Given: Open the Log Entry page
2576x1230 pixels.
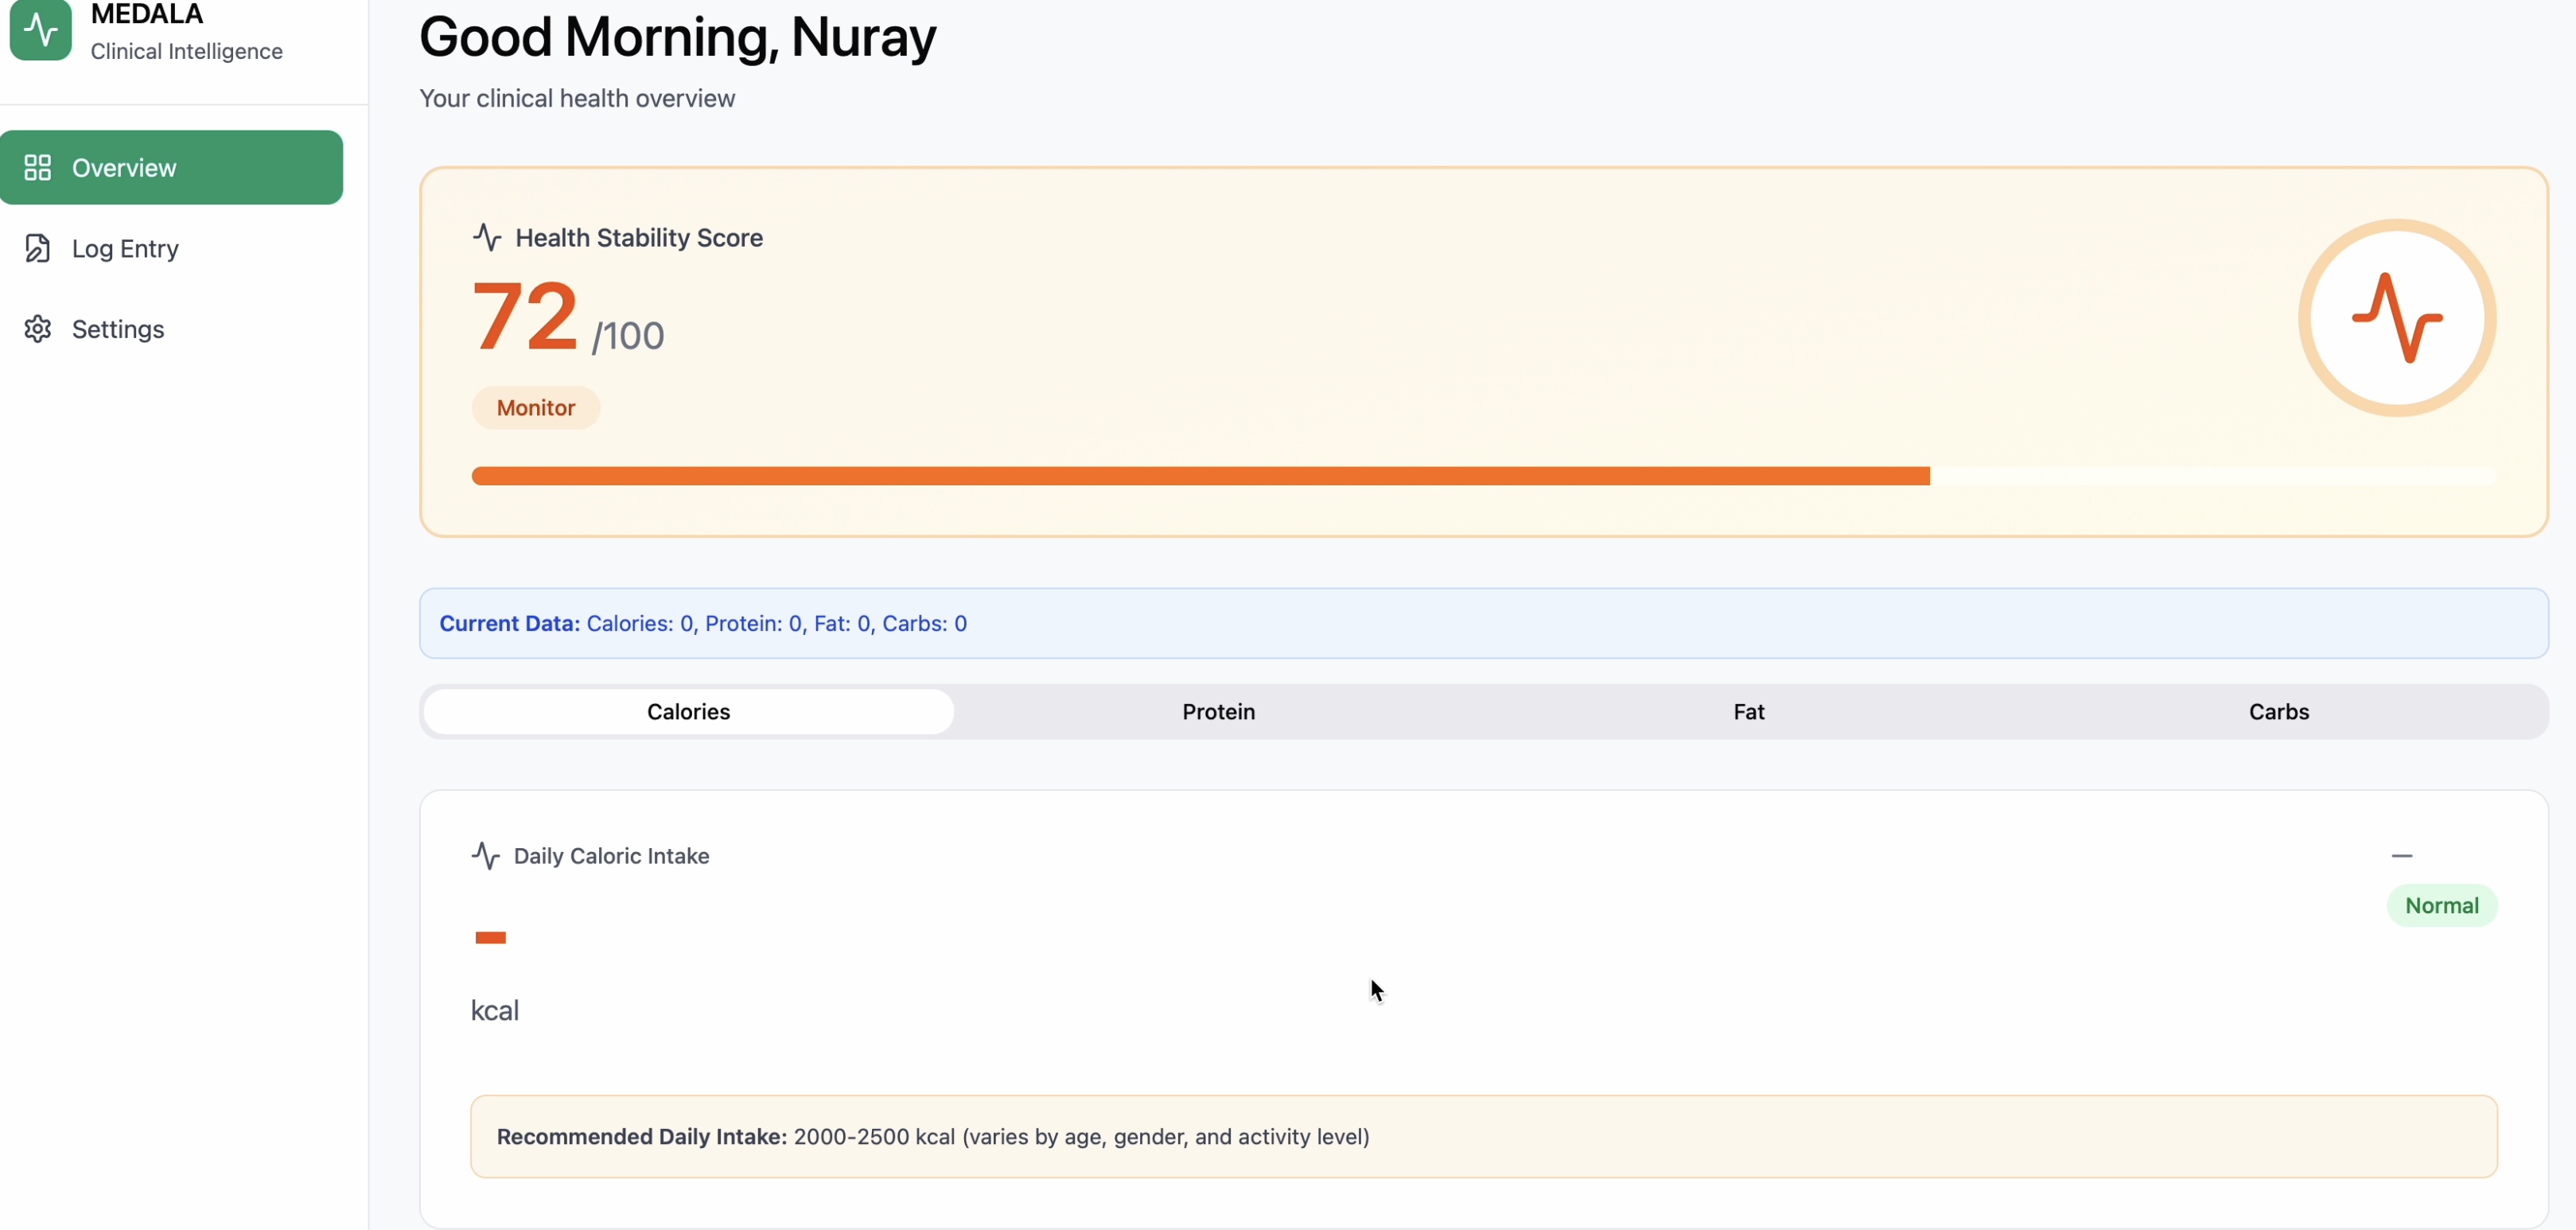Looking at the screenshot, I should (x=125, y=248).
